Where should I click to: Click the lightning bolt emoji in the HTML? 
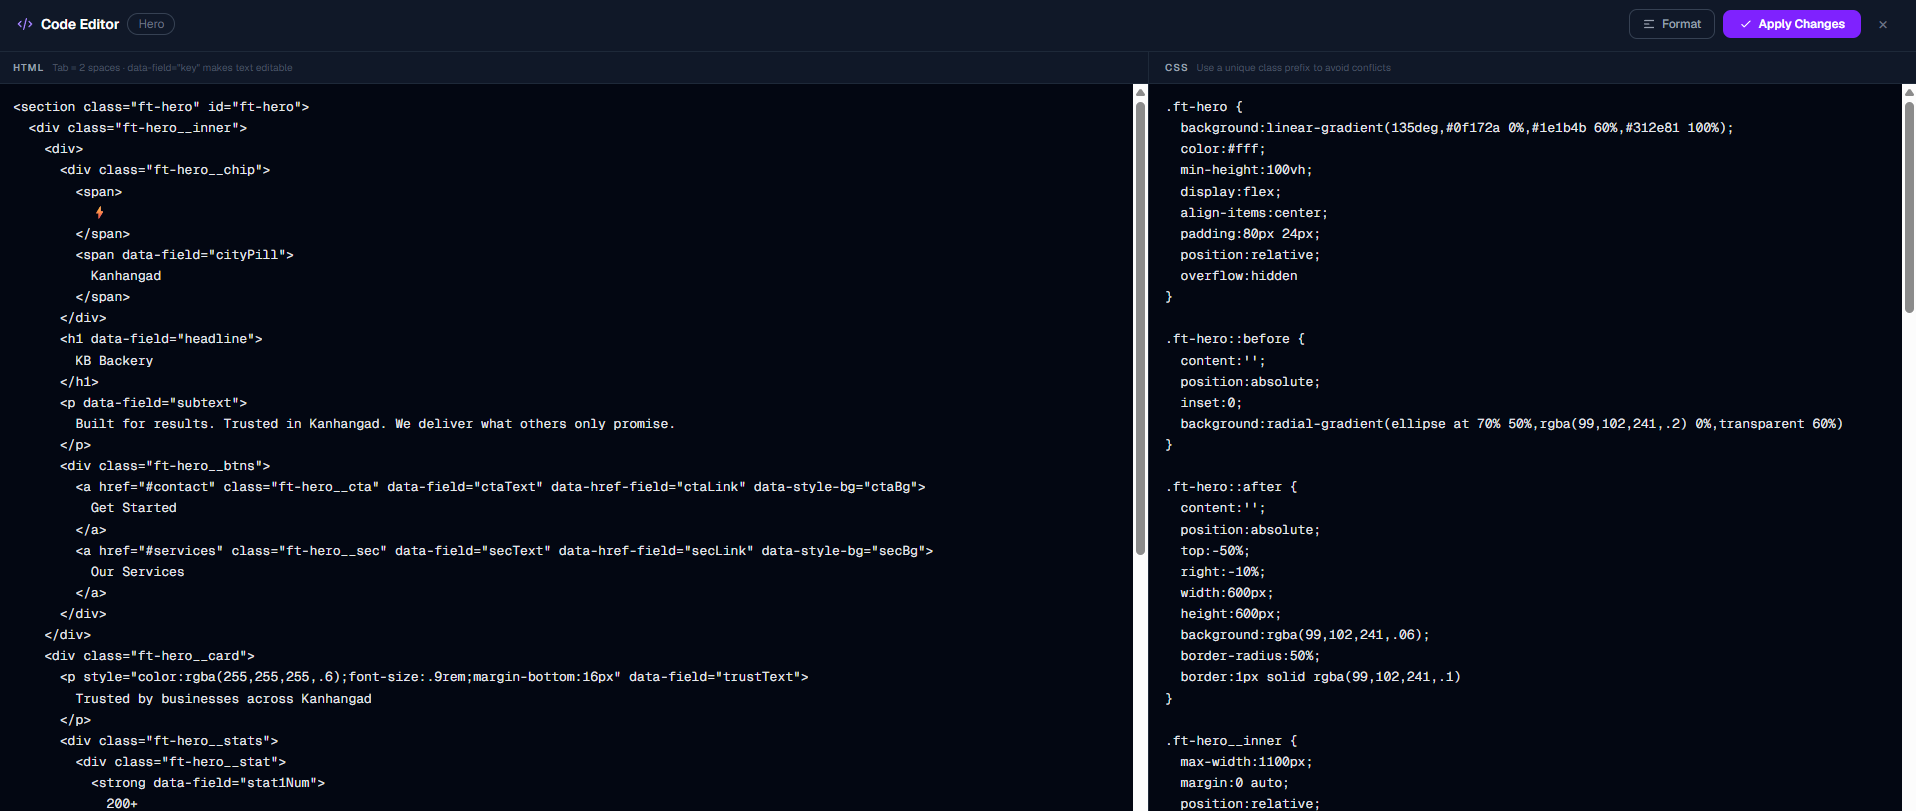(x=99, y=213)
